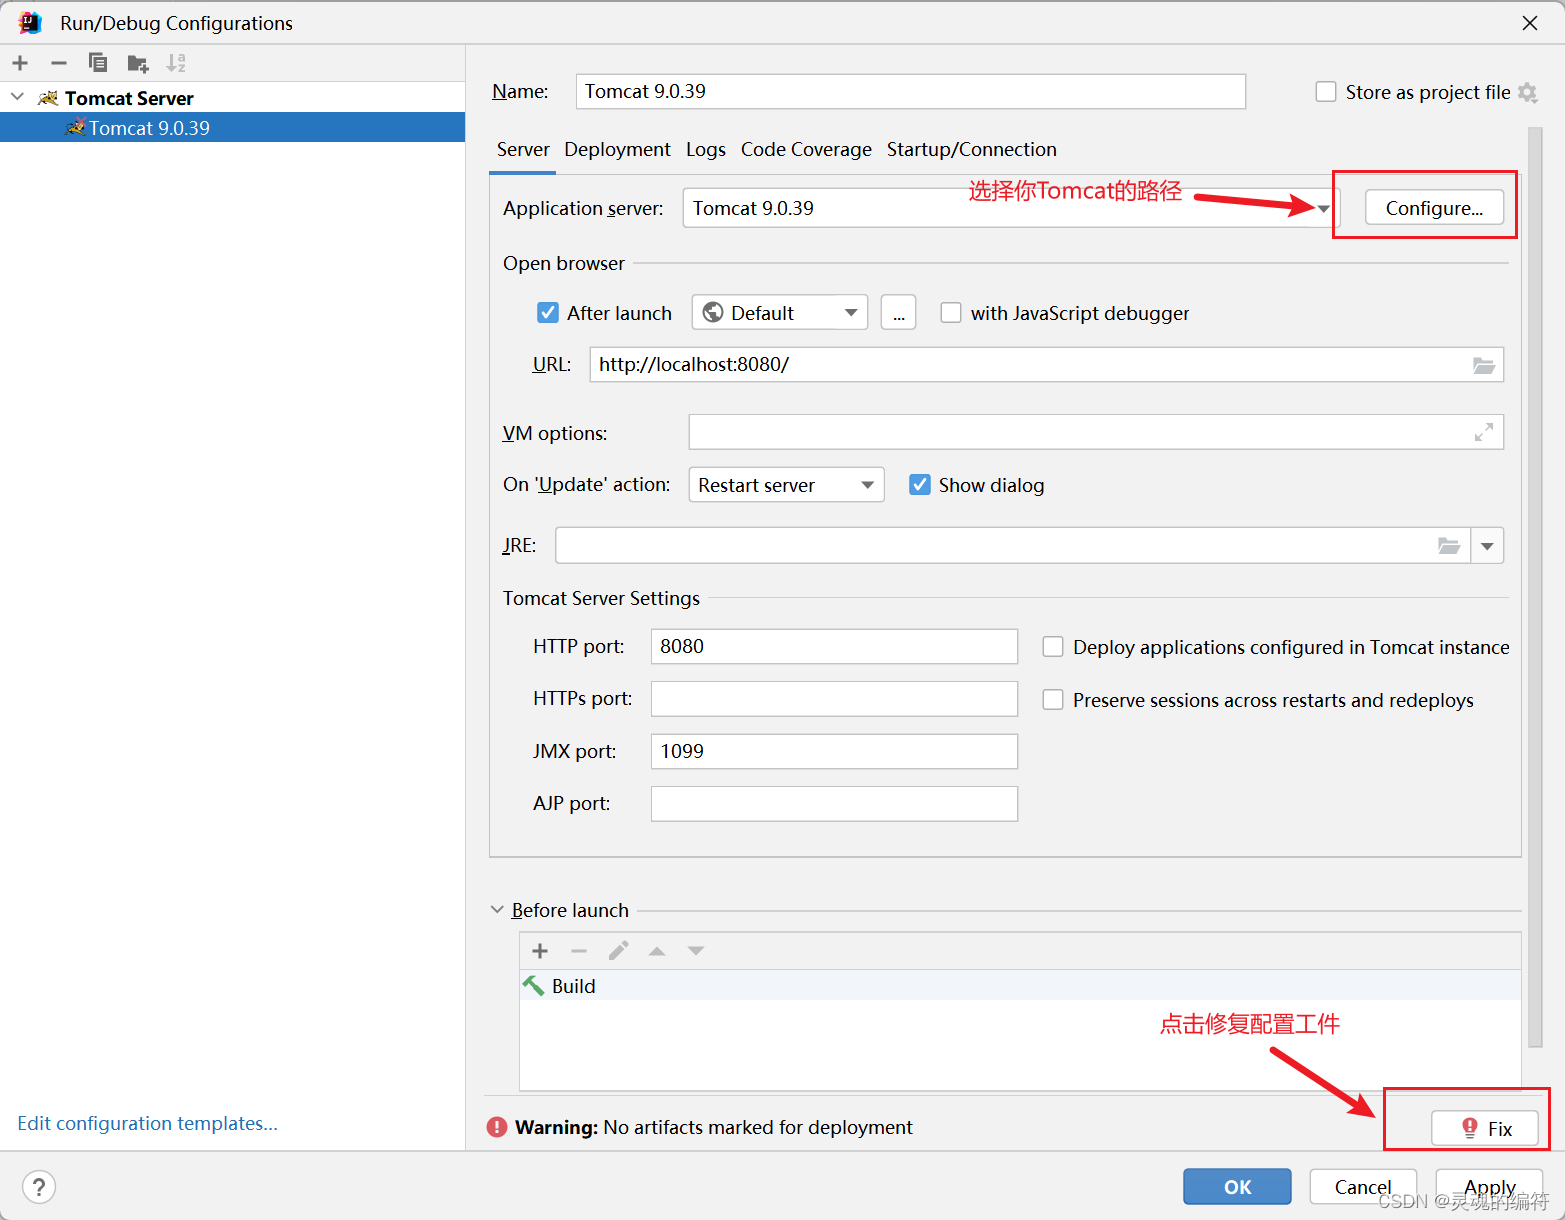Remove the Before launch task
This screenshot has width=1565, height=1220.
point(579,951)
